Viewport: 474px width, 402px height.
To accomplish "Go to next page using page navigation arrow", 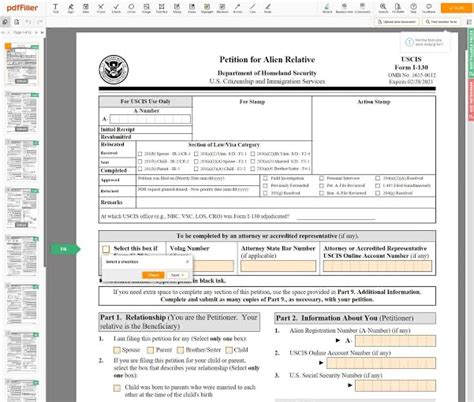I will click(x=36, y=33).
